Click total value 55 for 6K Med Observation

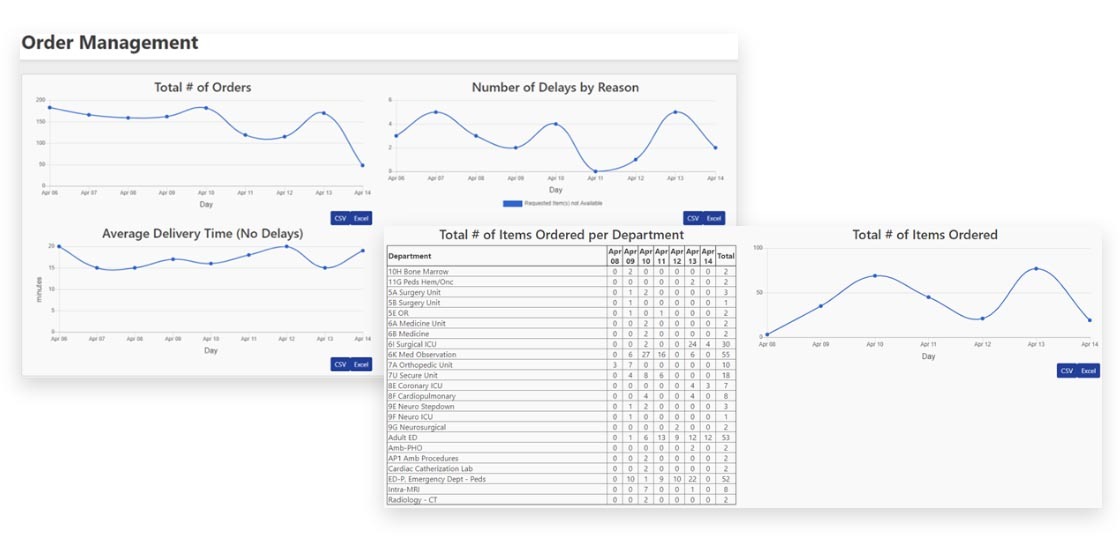(726, 354)
